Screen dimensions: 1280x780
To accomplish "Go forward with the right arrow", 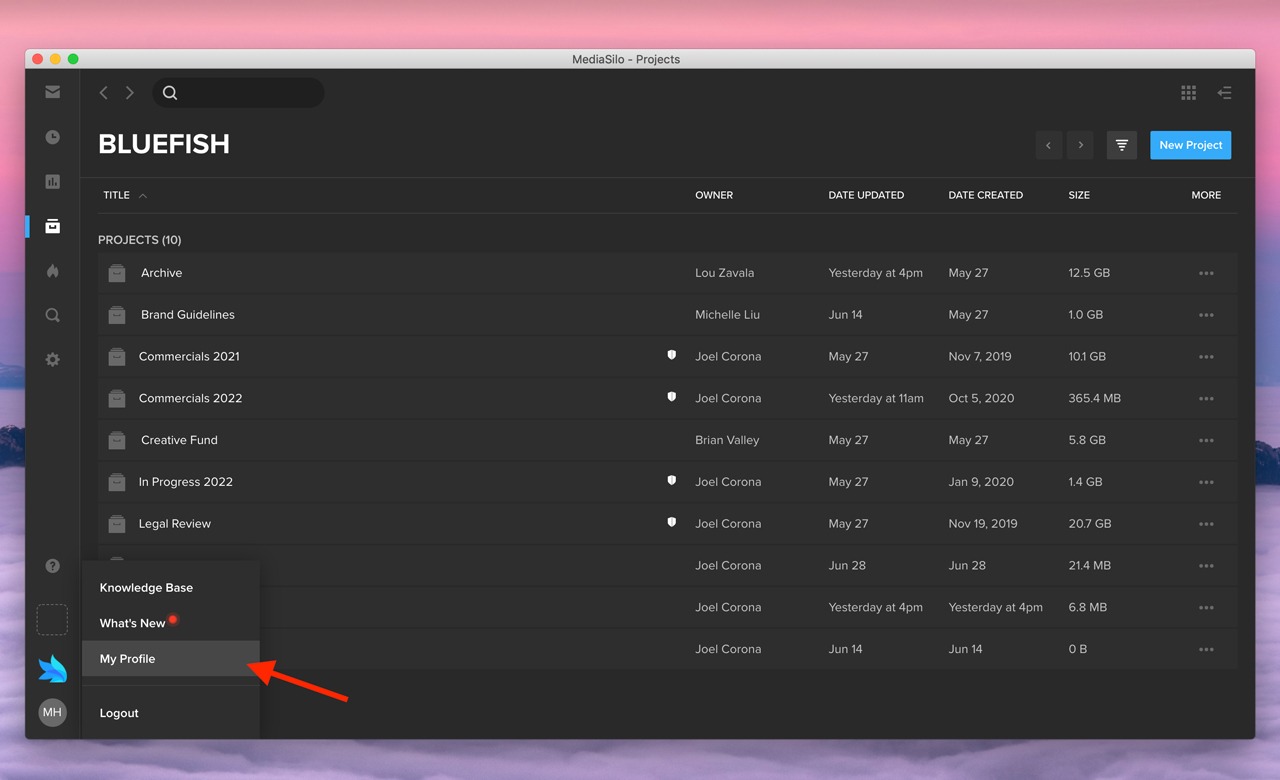I will pos(130,93).
